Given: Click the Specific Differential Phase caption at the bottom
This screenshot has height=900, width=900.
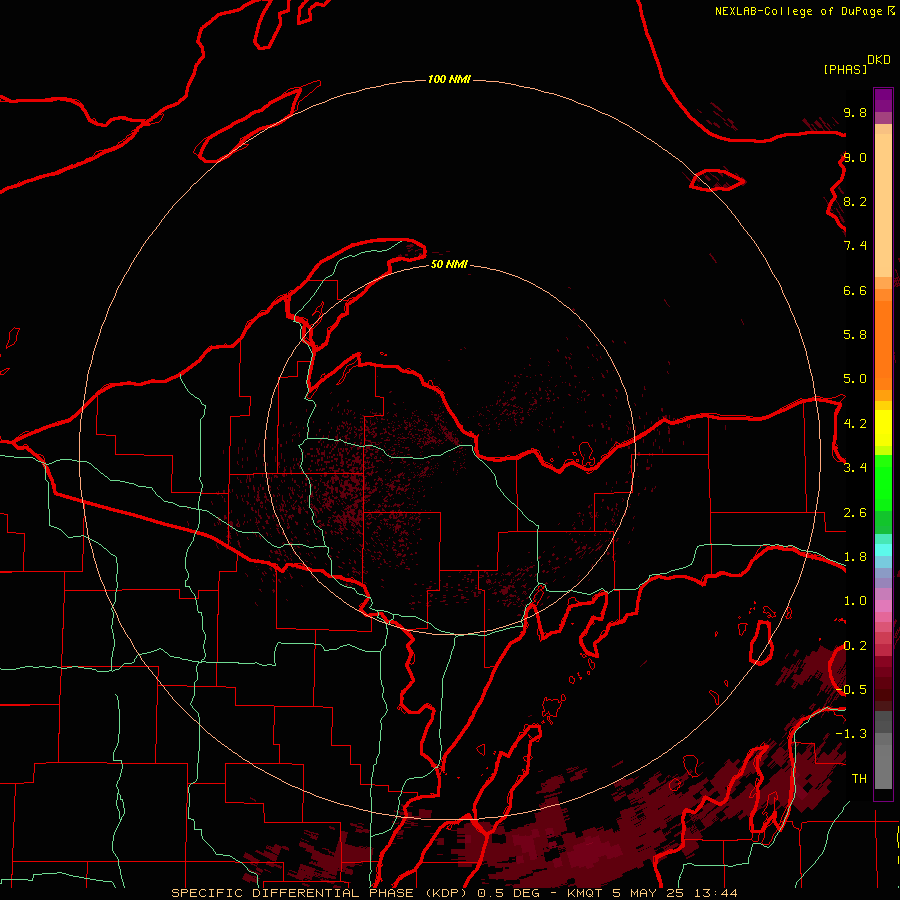Looking at the screenshot, I should click(454, 893).
